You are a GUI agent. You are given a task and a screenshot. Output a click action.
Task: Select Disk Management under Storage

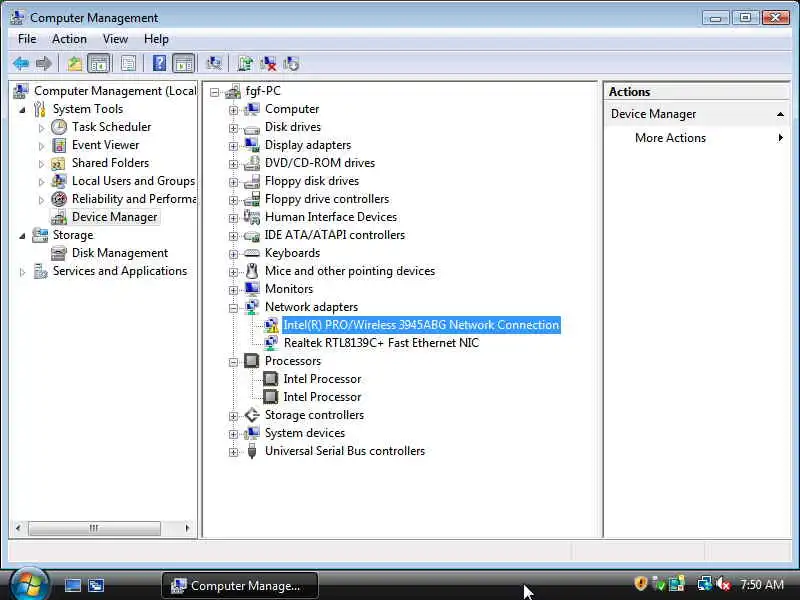coord(119,253)
